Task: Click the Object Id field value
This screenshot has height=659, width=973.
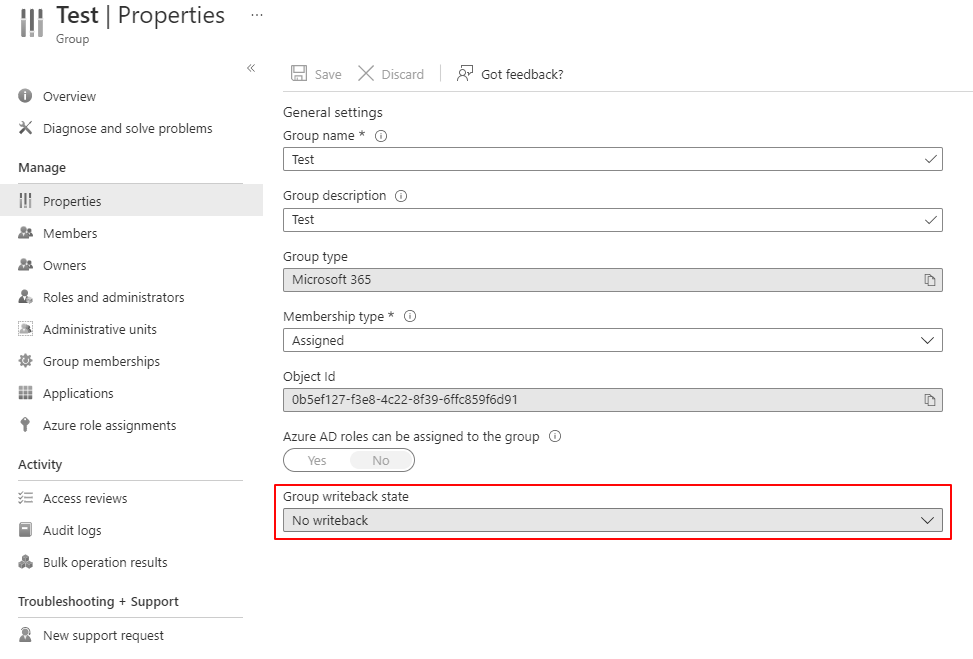Action: point(405,400)
